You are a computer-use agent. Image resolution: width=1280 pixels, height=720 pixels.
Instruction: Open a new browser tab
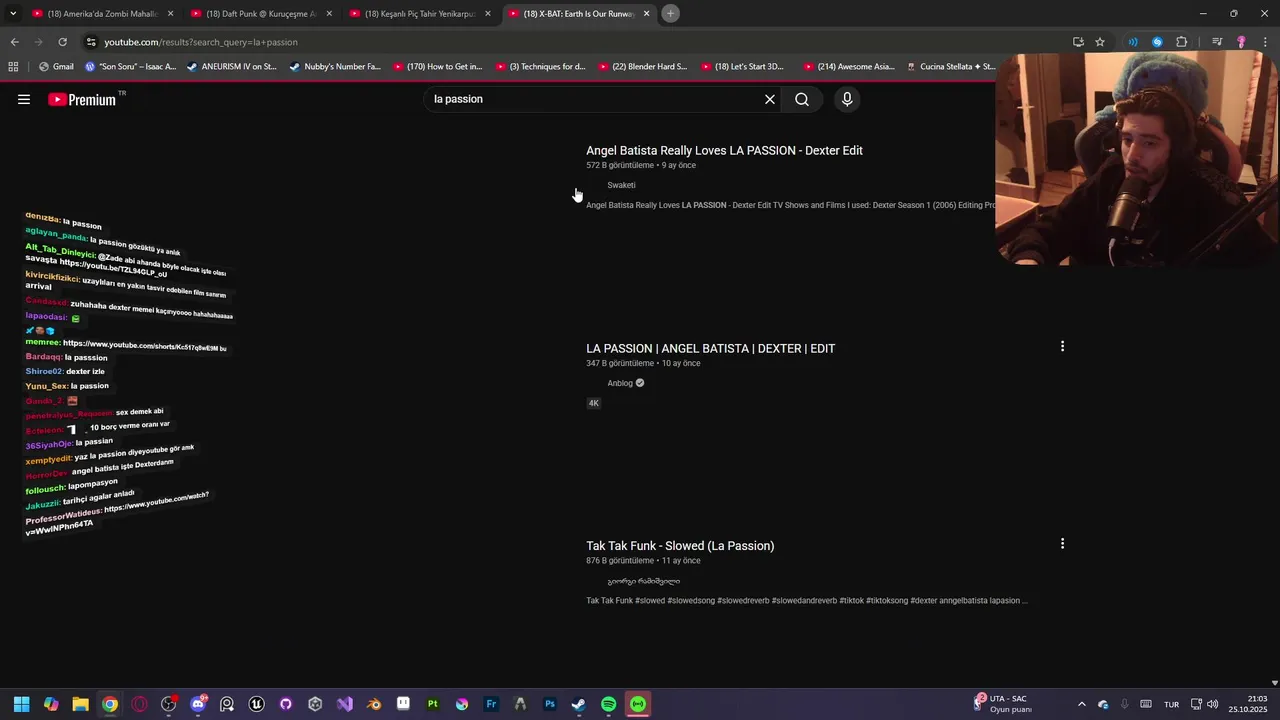click(x=670, y=13)
